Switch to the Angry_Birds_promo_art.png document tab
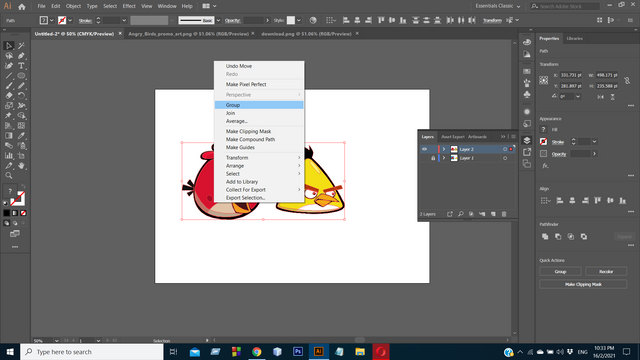 pos(189,34)
